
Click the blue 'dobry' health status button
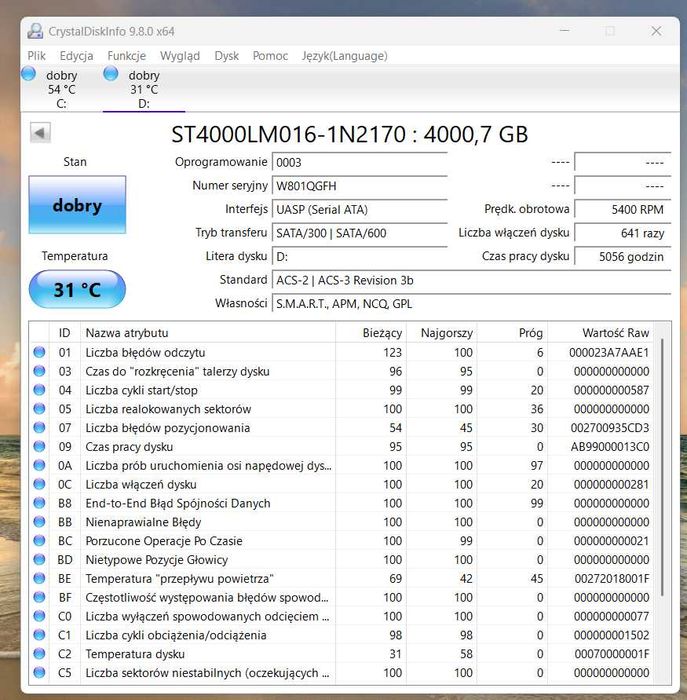tap(77, 204)
